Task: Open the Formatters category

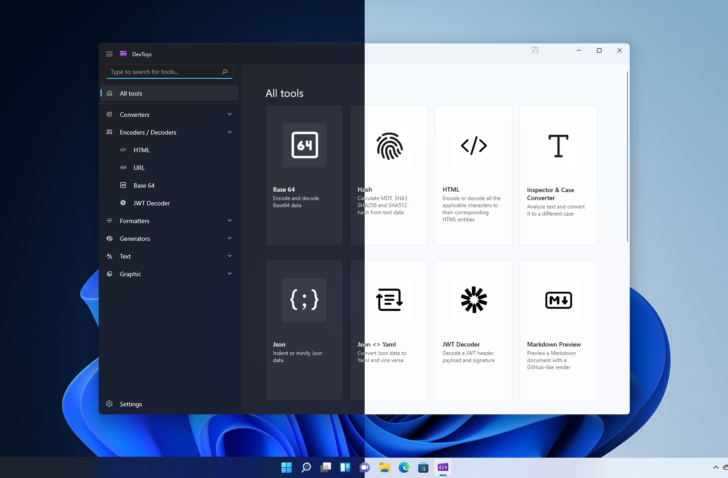Action: click(169, 221)
